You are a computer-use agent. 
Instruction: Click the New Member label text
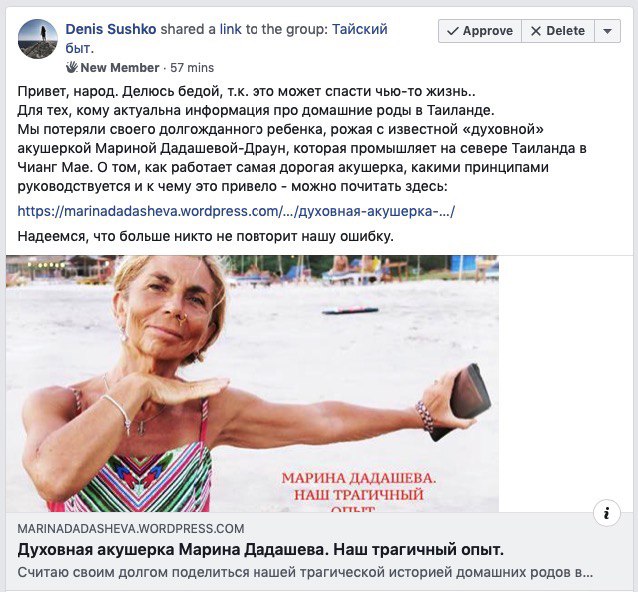pos(120,68)
